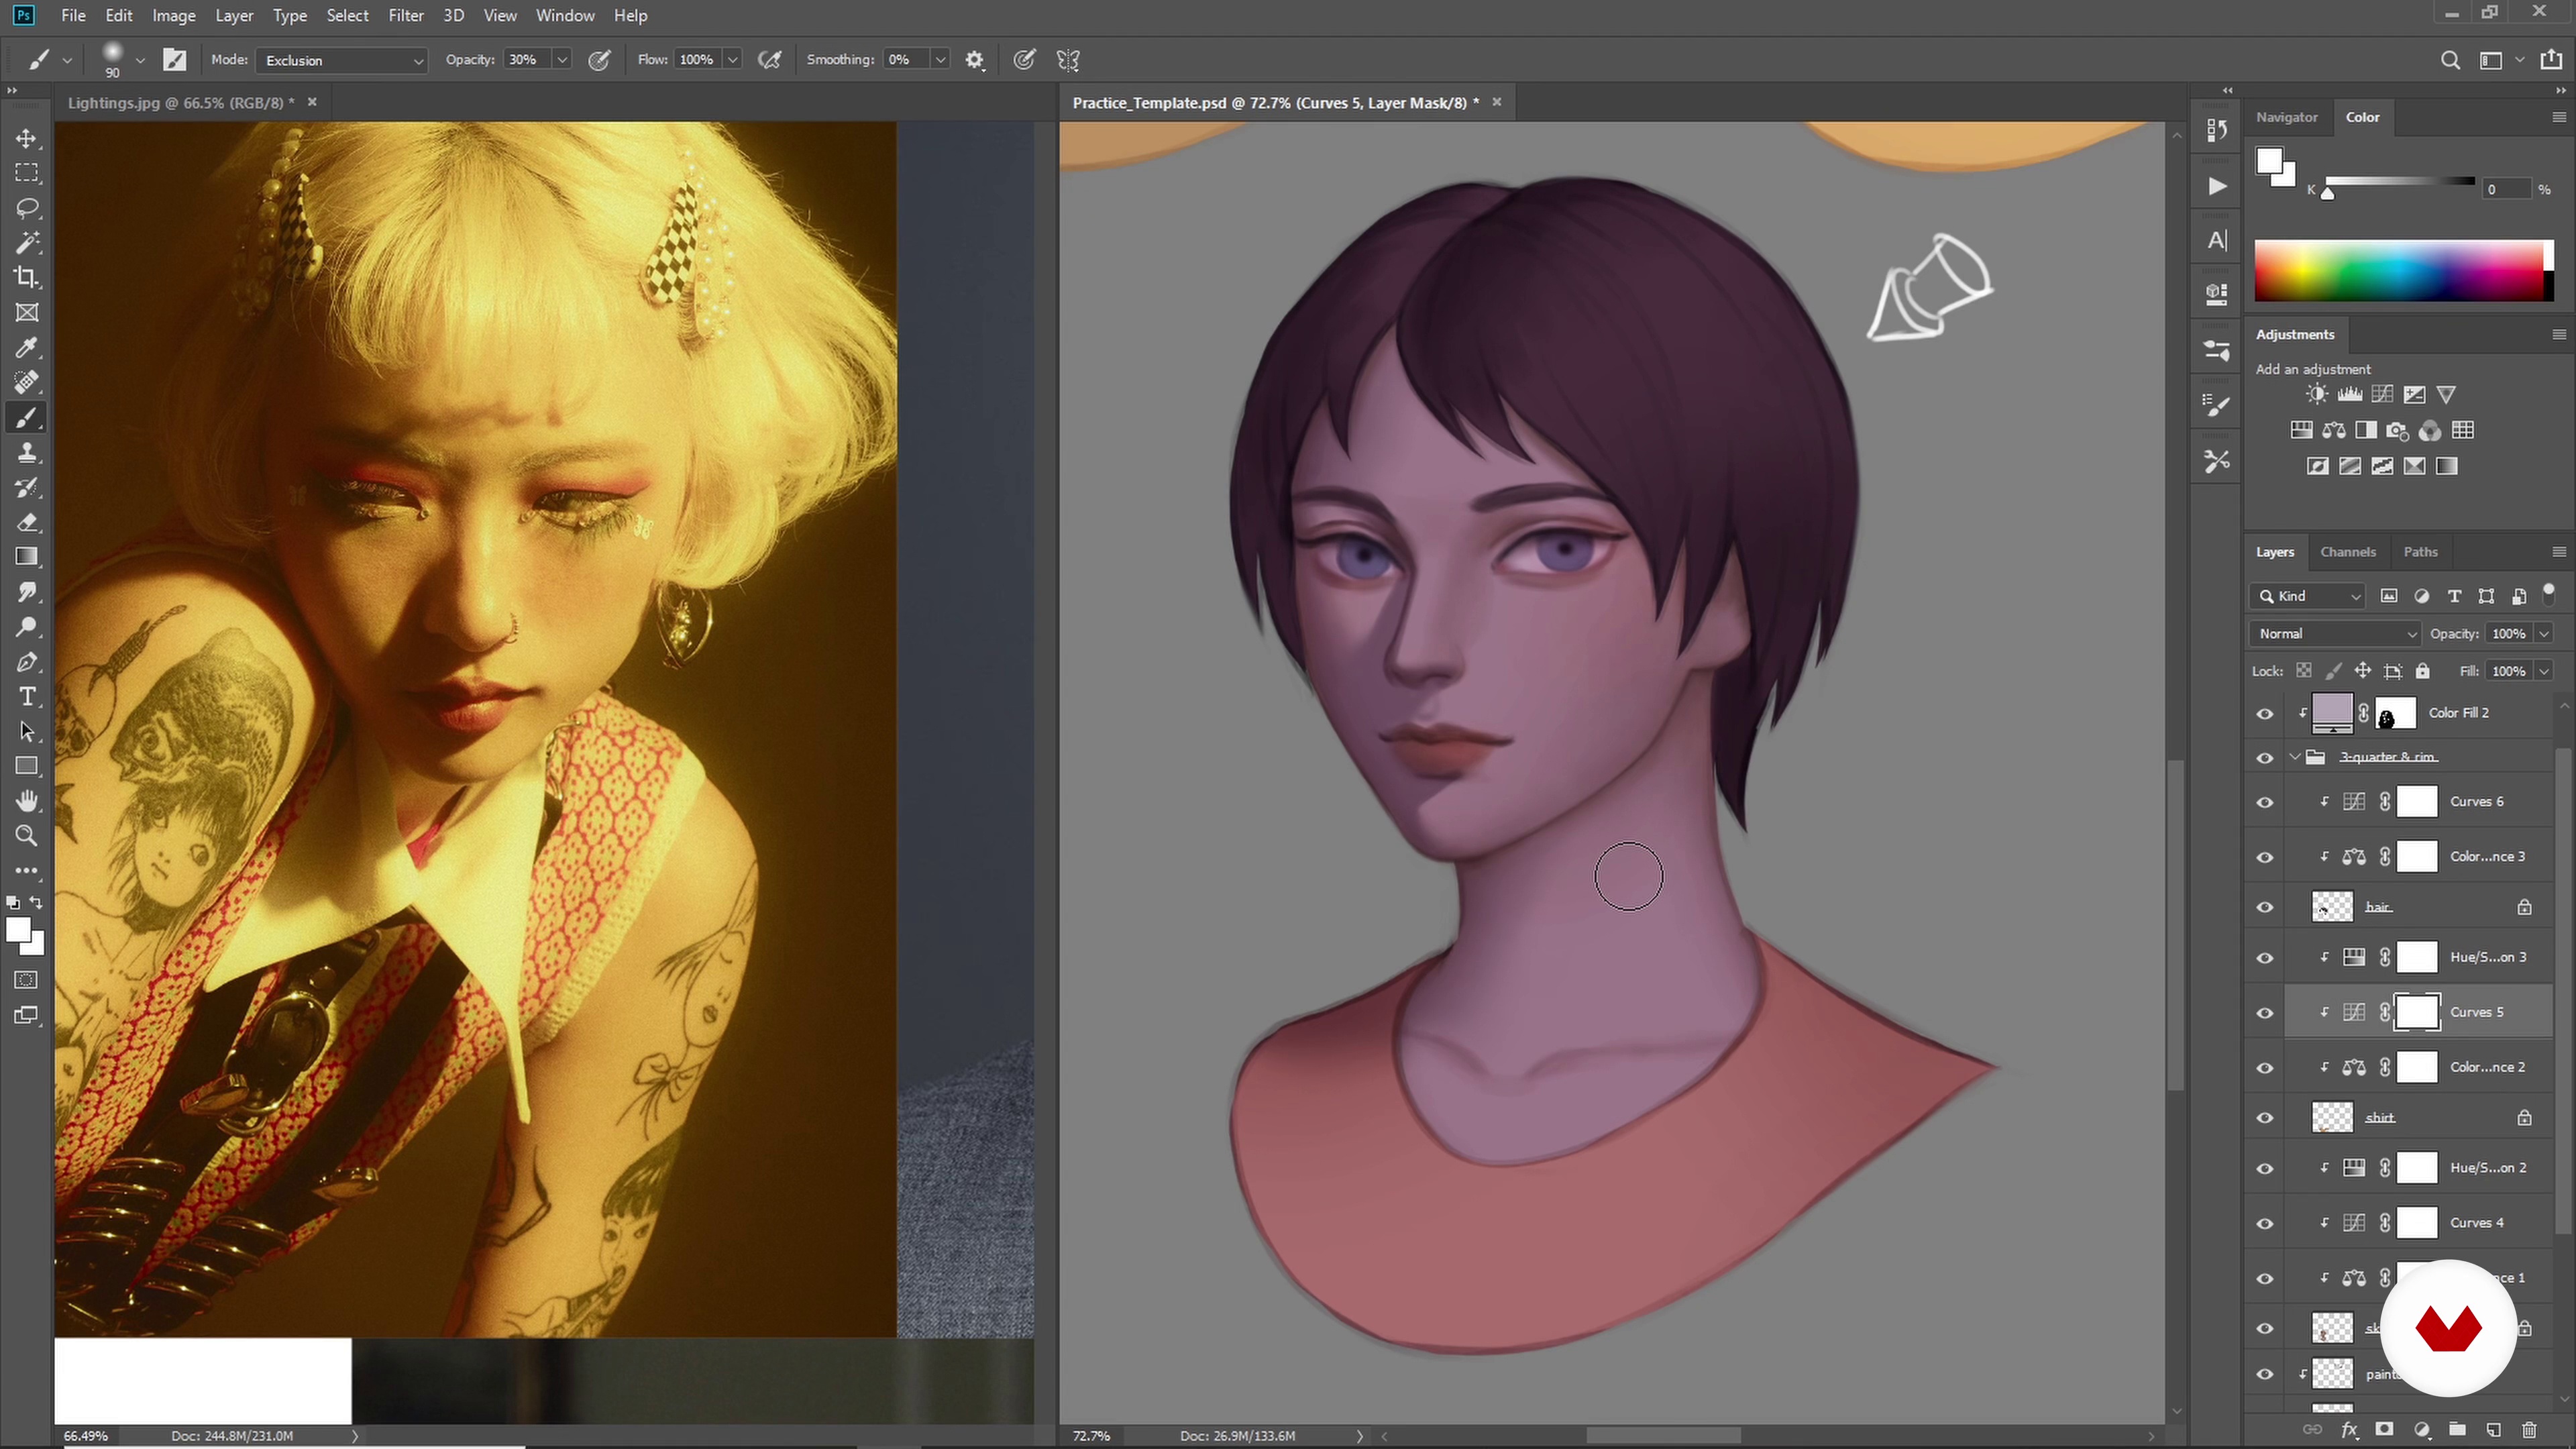The image size is (2576, 1449).
Task: Select the Crop tool
Action: coord(27,278)
